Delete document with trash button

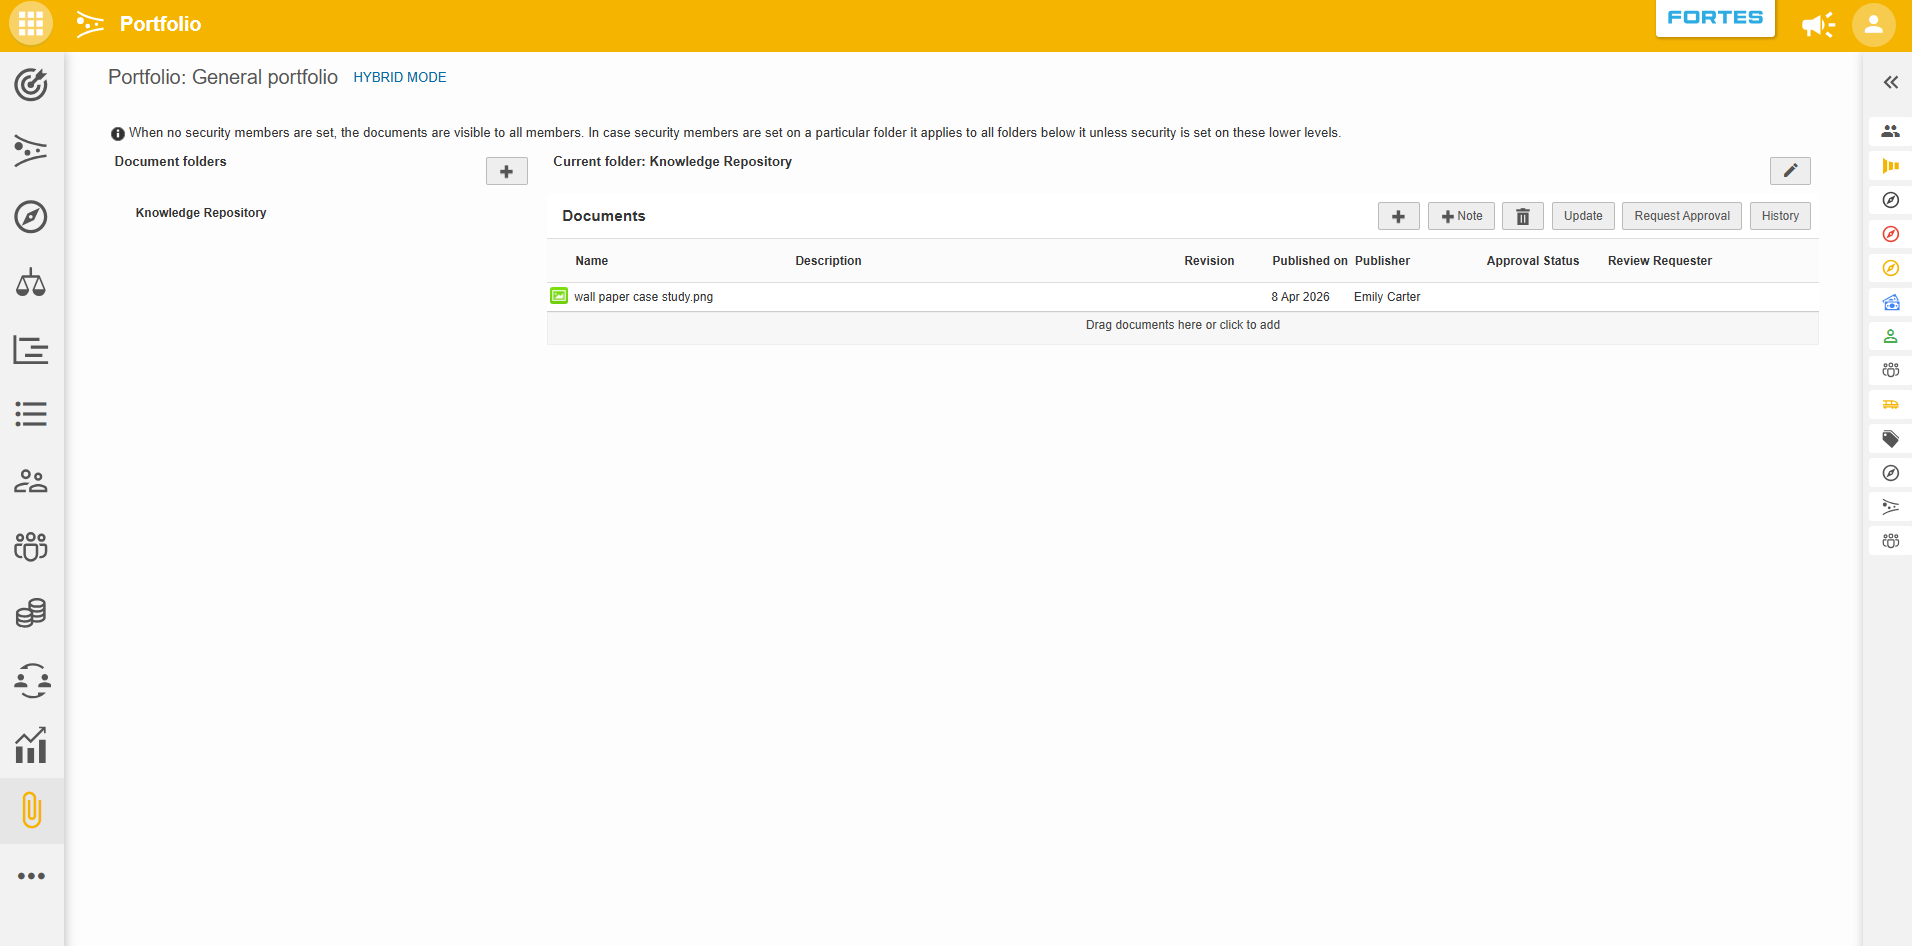click(x=1522, y=216)
